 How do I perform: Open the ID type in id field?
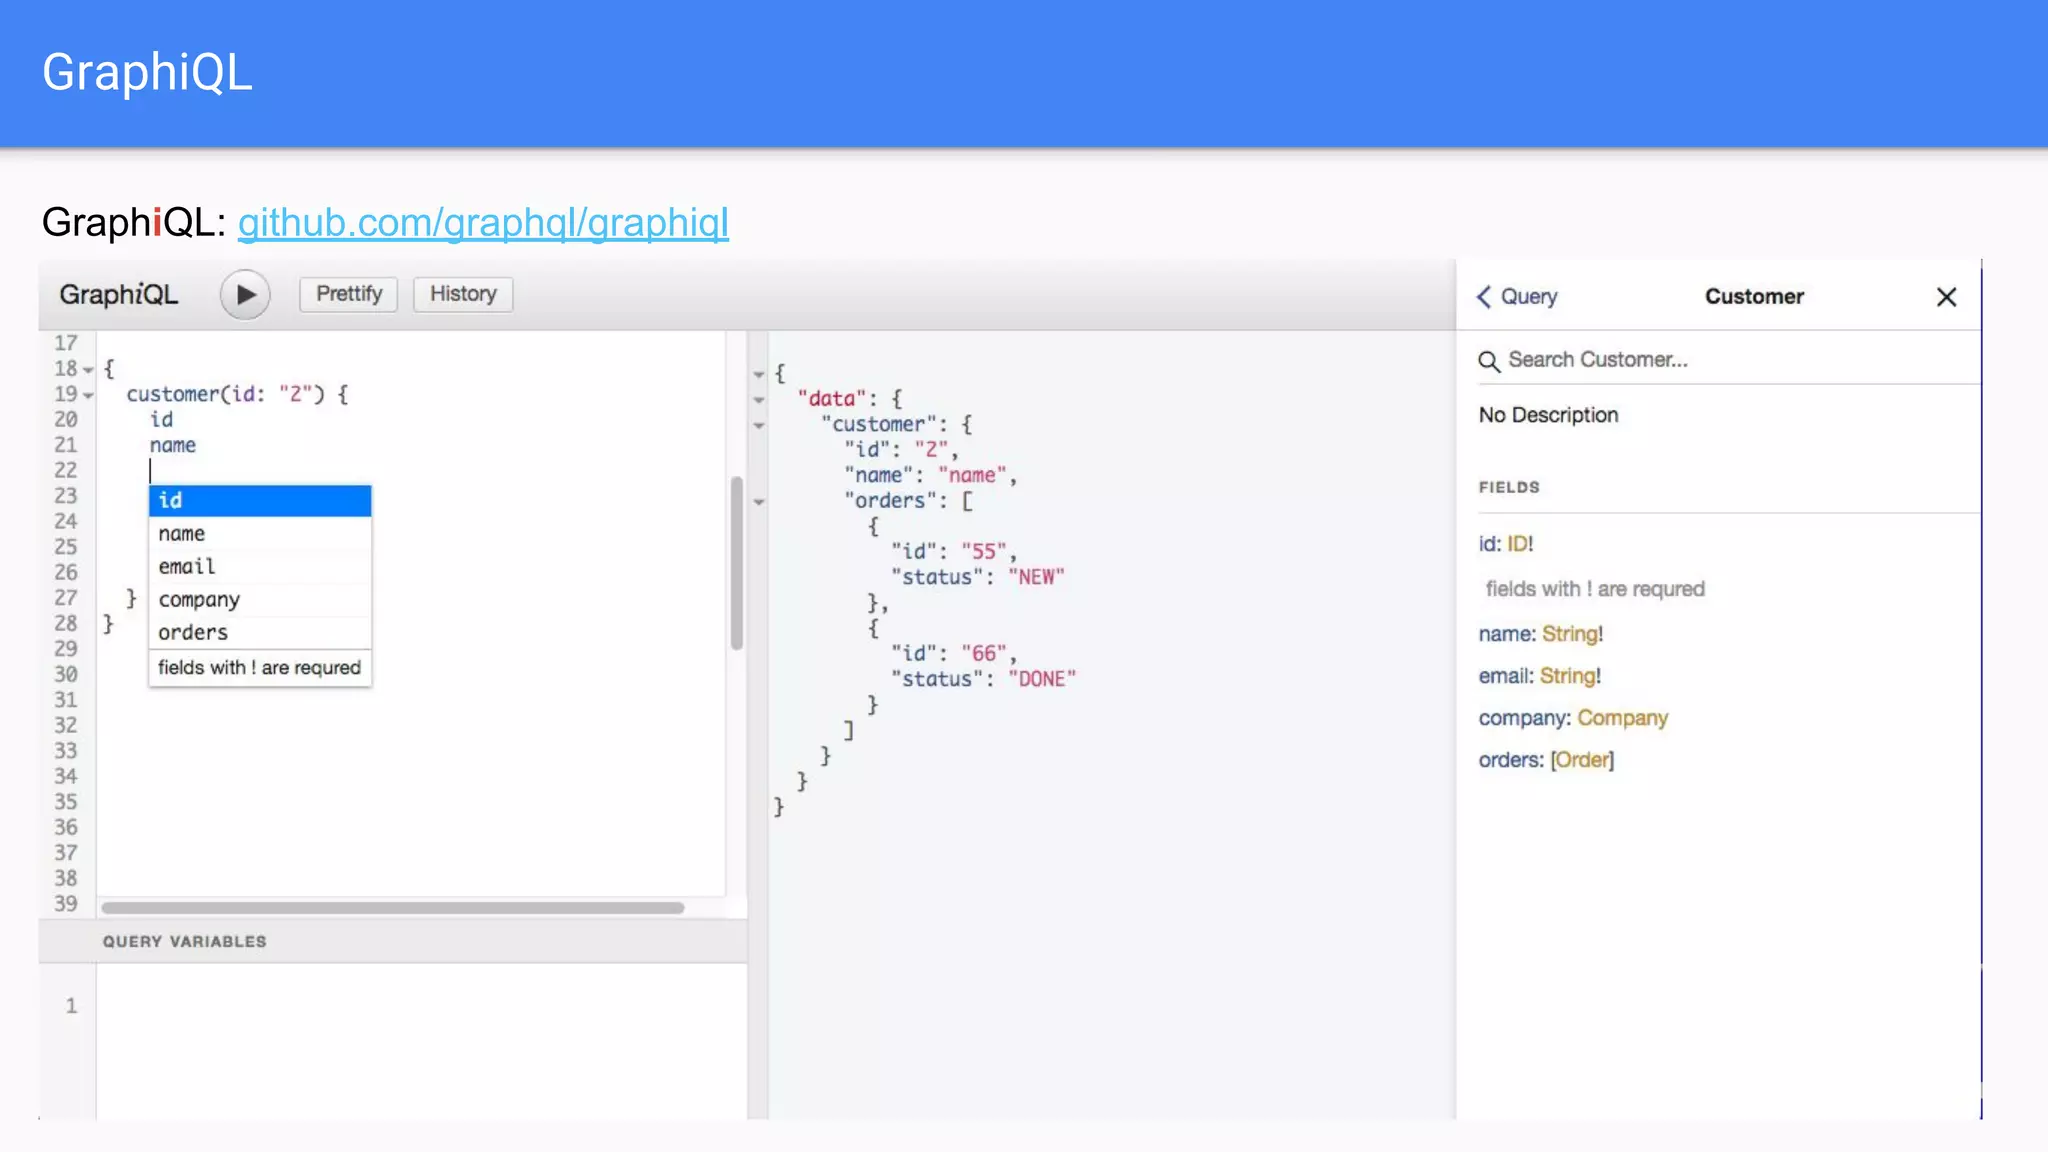1519,544
